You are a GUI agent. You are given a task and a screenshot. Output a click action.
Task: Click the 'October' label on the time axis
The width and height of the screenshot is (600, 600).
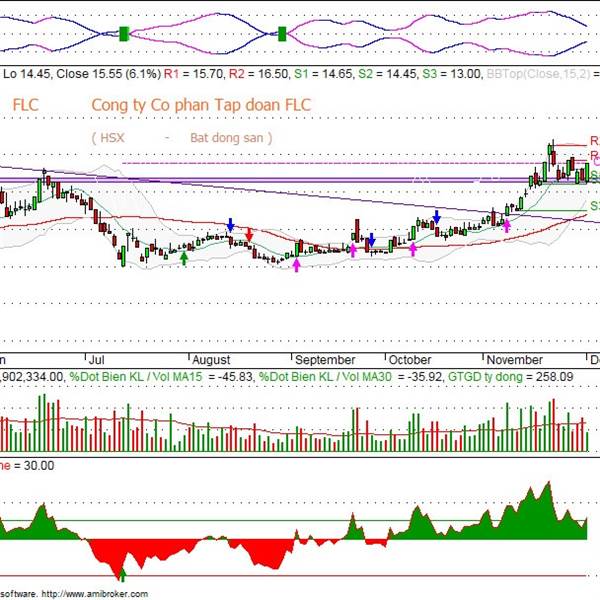pyautogui.click(x=410, y=360)
